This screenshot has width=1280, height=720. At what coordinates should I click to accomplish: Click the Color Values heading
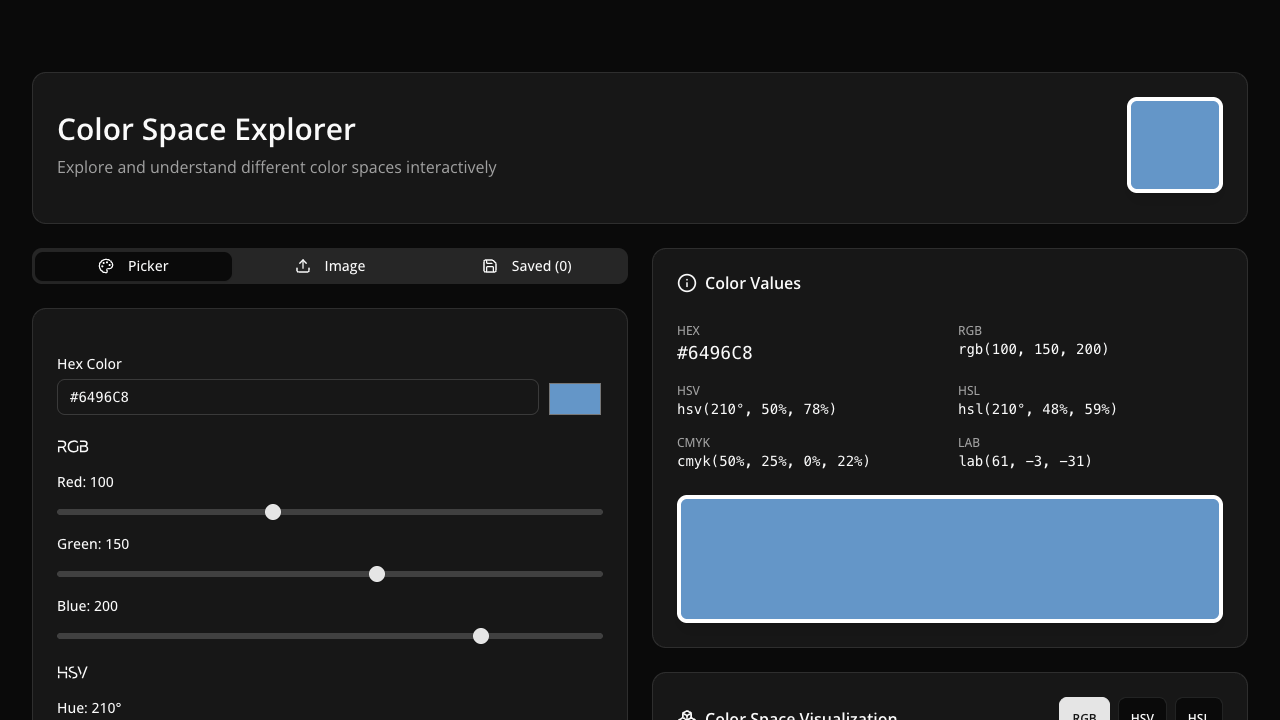click(x=753, y=283)
